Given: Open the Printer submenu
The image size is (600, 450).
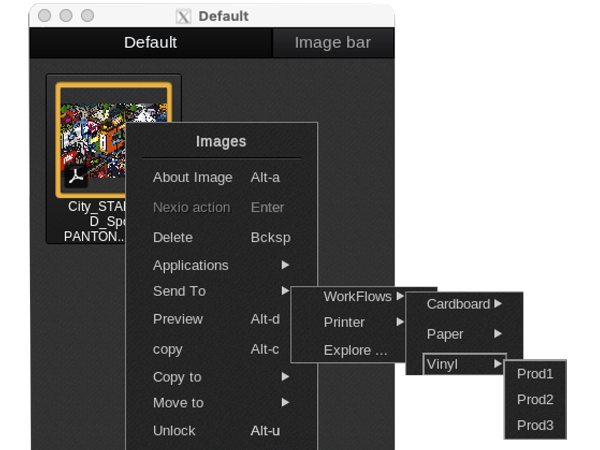Looking at the screenshot, I should (x=363, y=322).
